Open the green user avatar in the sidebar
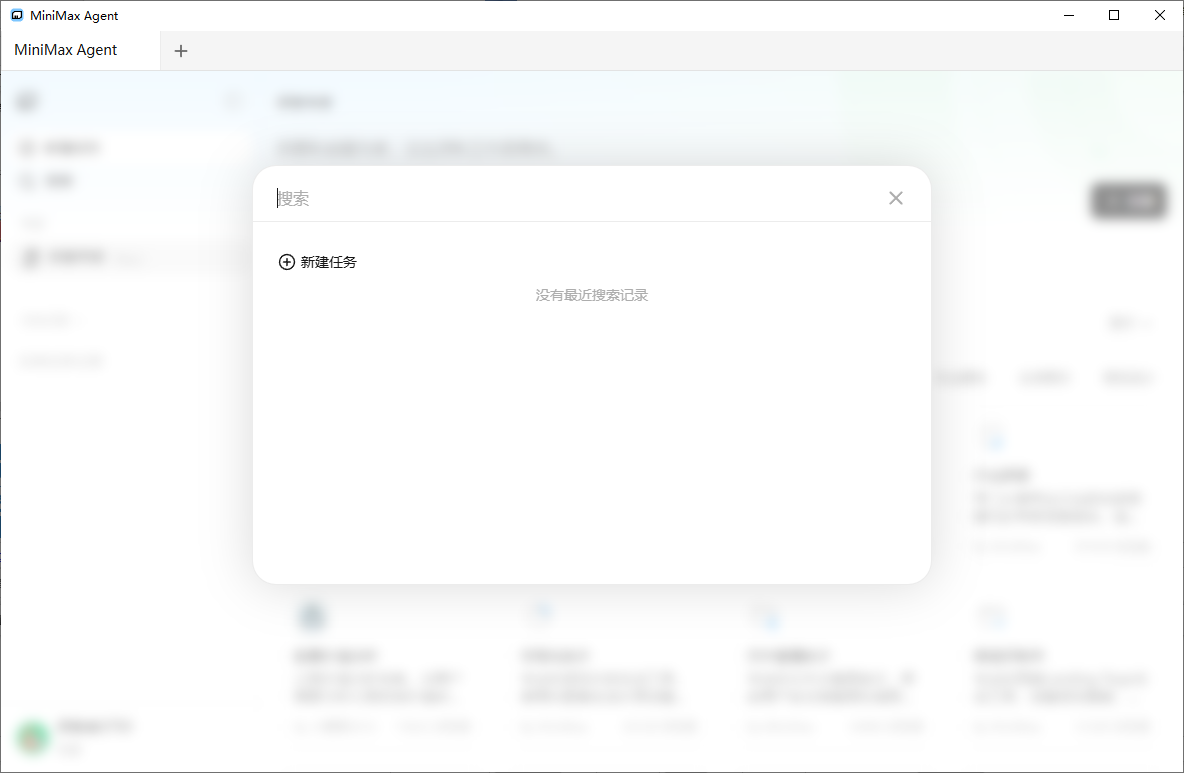Image resolution: width=1184 pixels, height=773 pixels. pyautogui.click(x=33, y=736)
